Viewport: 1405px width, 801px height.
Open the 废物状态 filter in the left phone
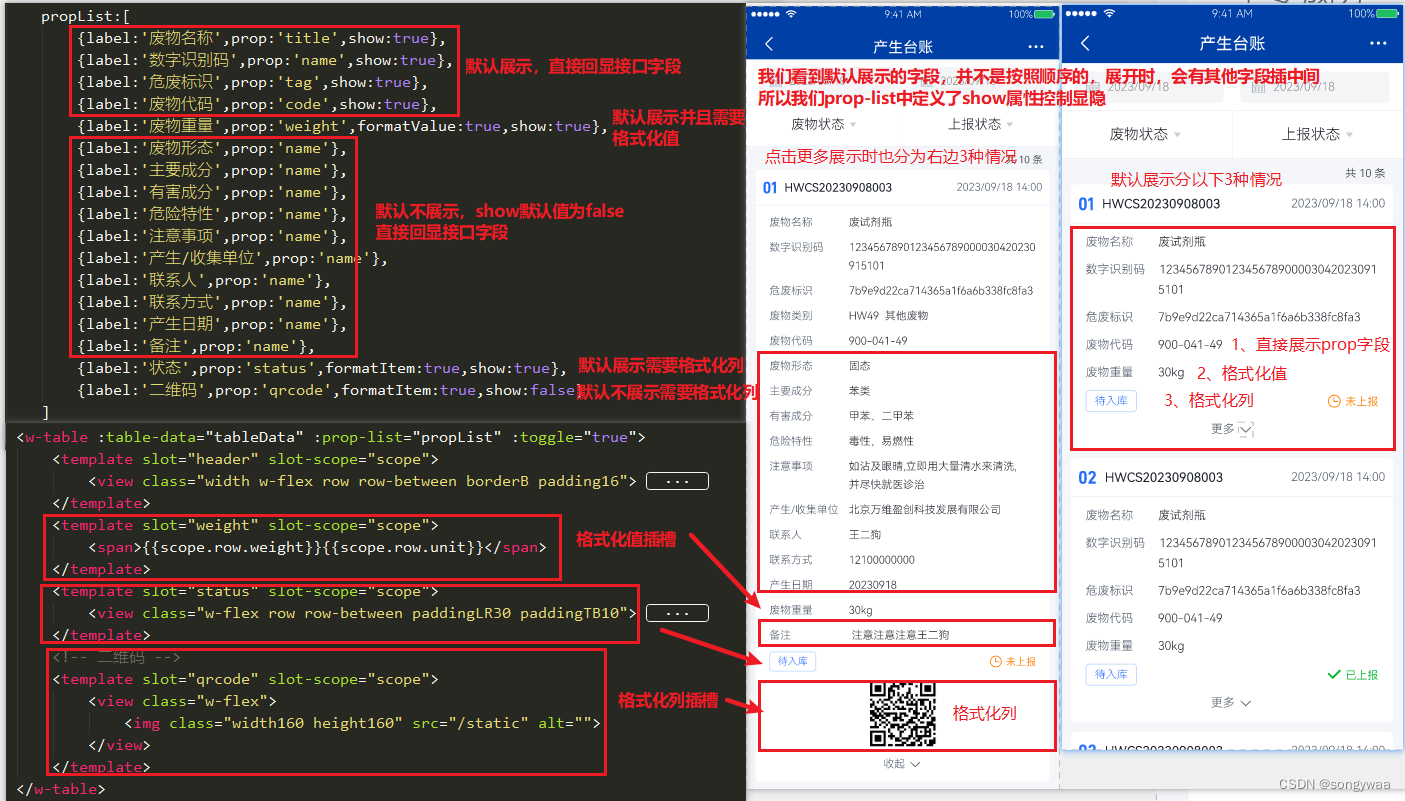(x=824, y=124)
